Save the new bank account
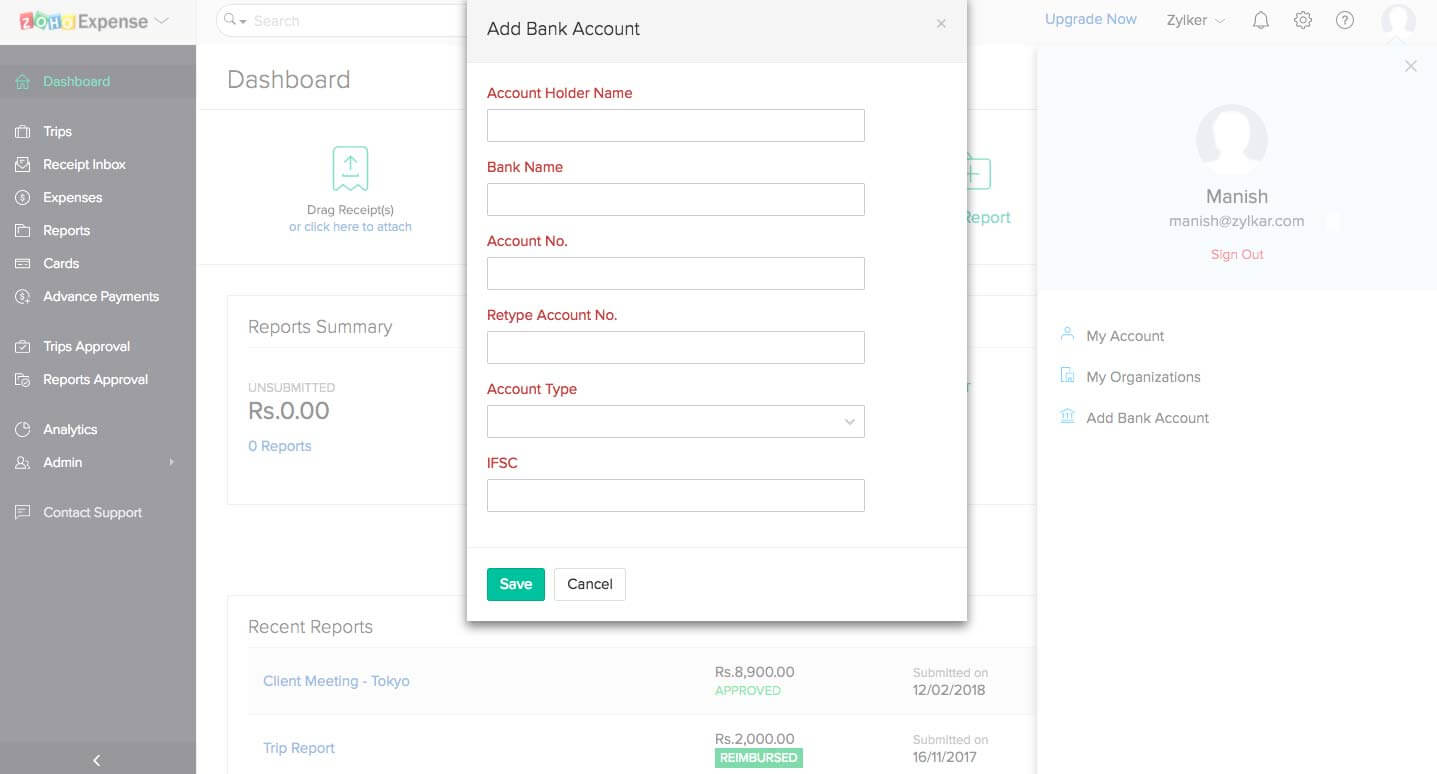Screen dimensions: 1437x774 click(515, 584)
